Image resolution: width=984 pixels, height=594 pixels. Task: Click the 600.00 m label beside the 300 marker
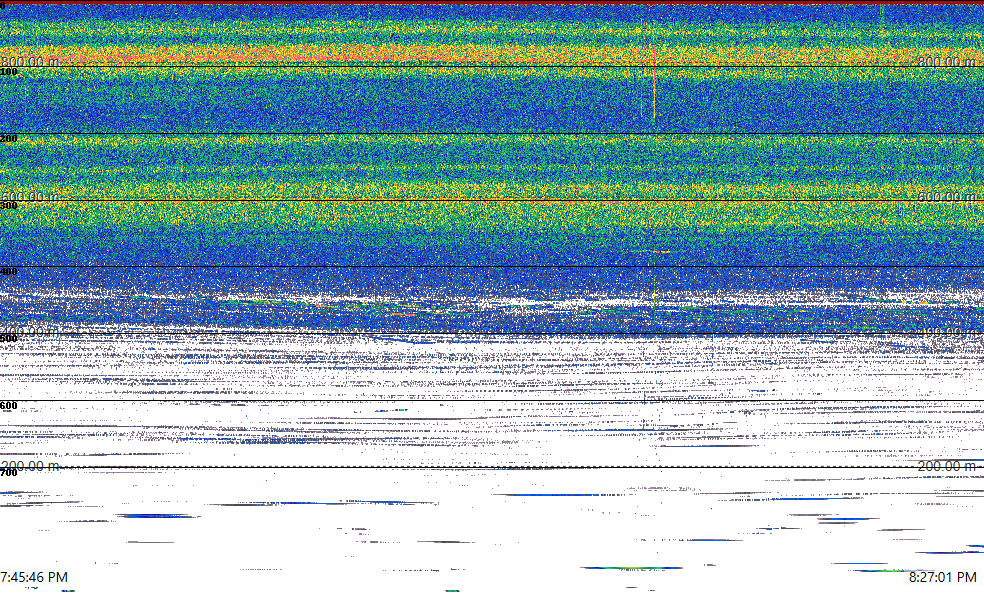[x=31, y=196]
